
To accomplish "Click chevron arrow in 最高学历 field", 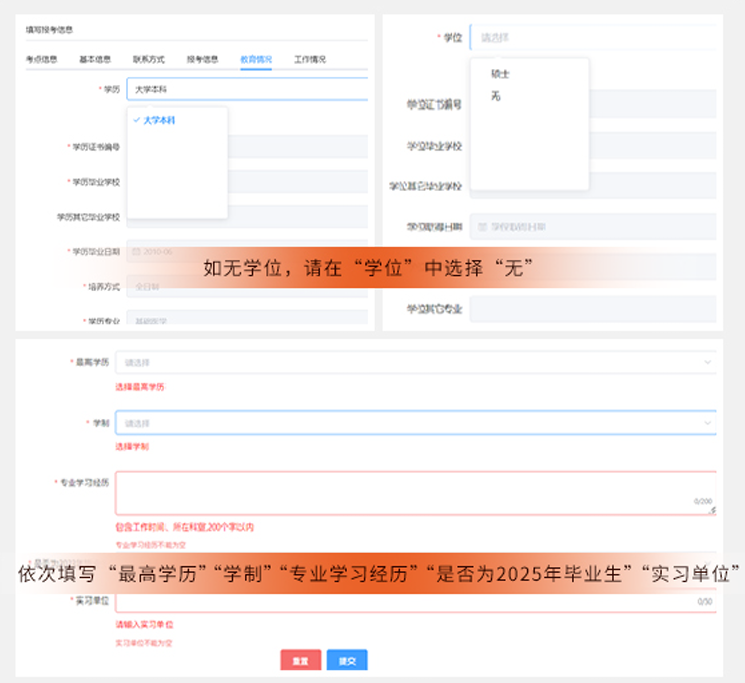I will click(x=708, y=361).
